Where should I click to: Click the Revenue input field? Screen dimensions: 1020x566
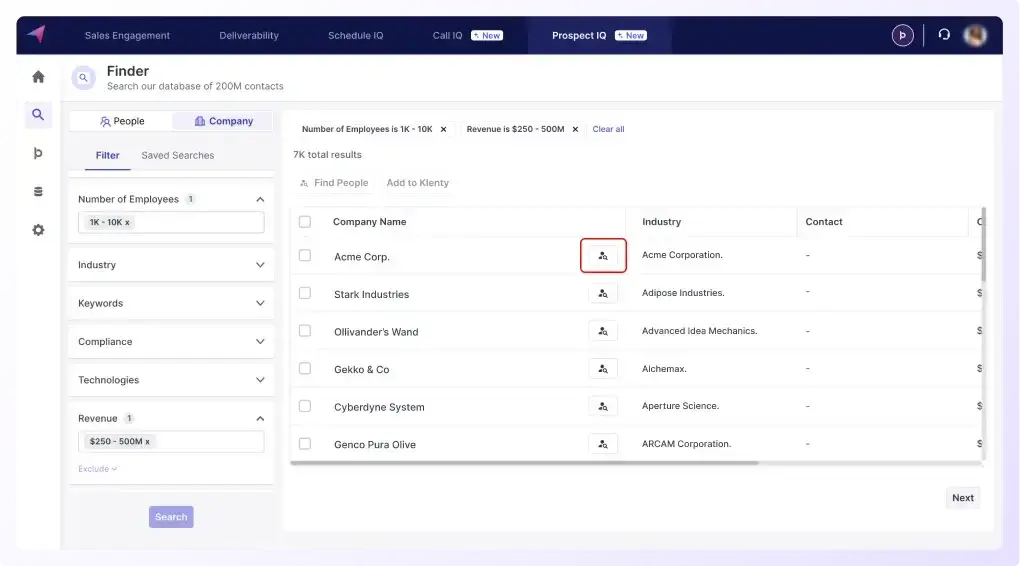[x=171, y=442]
